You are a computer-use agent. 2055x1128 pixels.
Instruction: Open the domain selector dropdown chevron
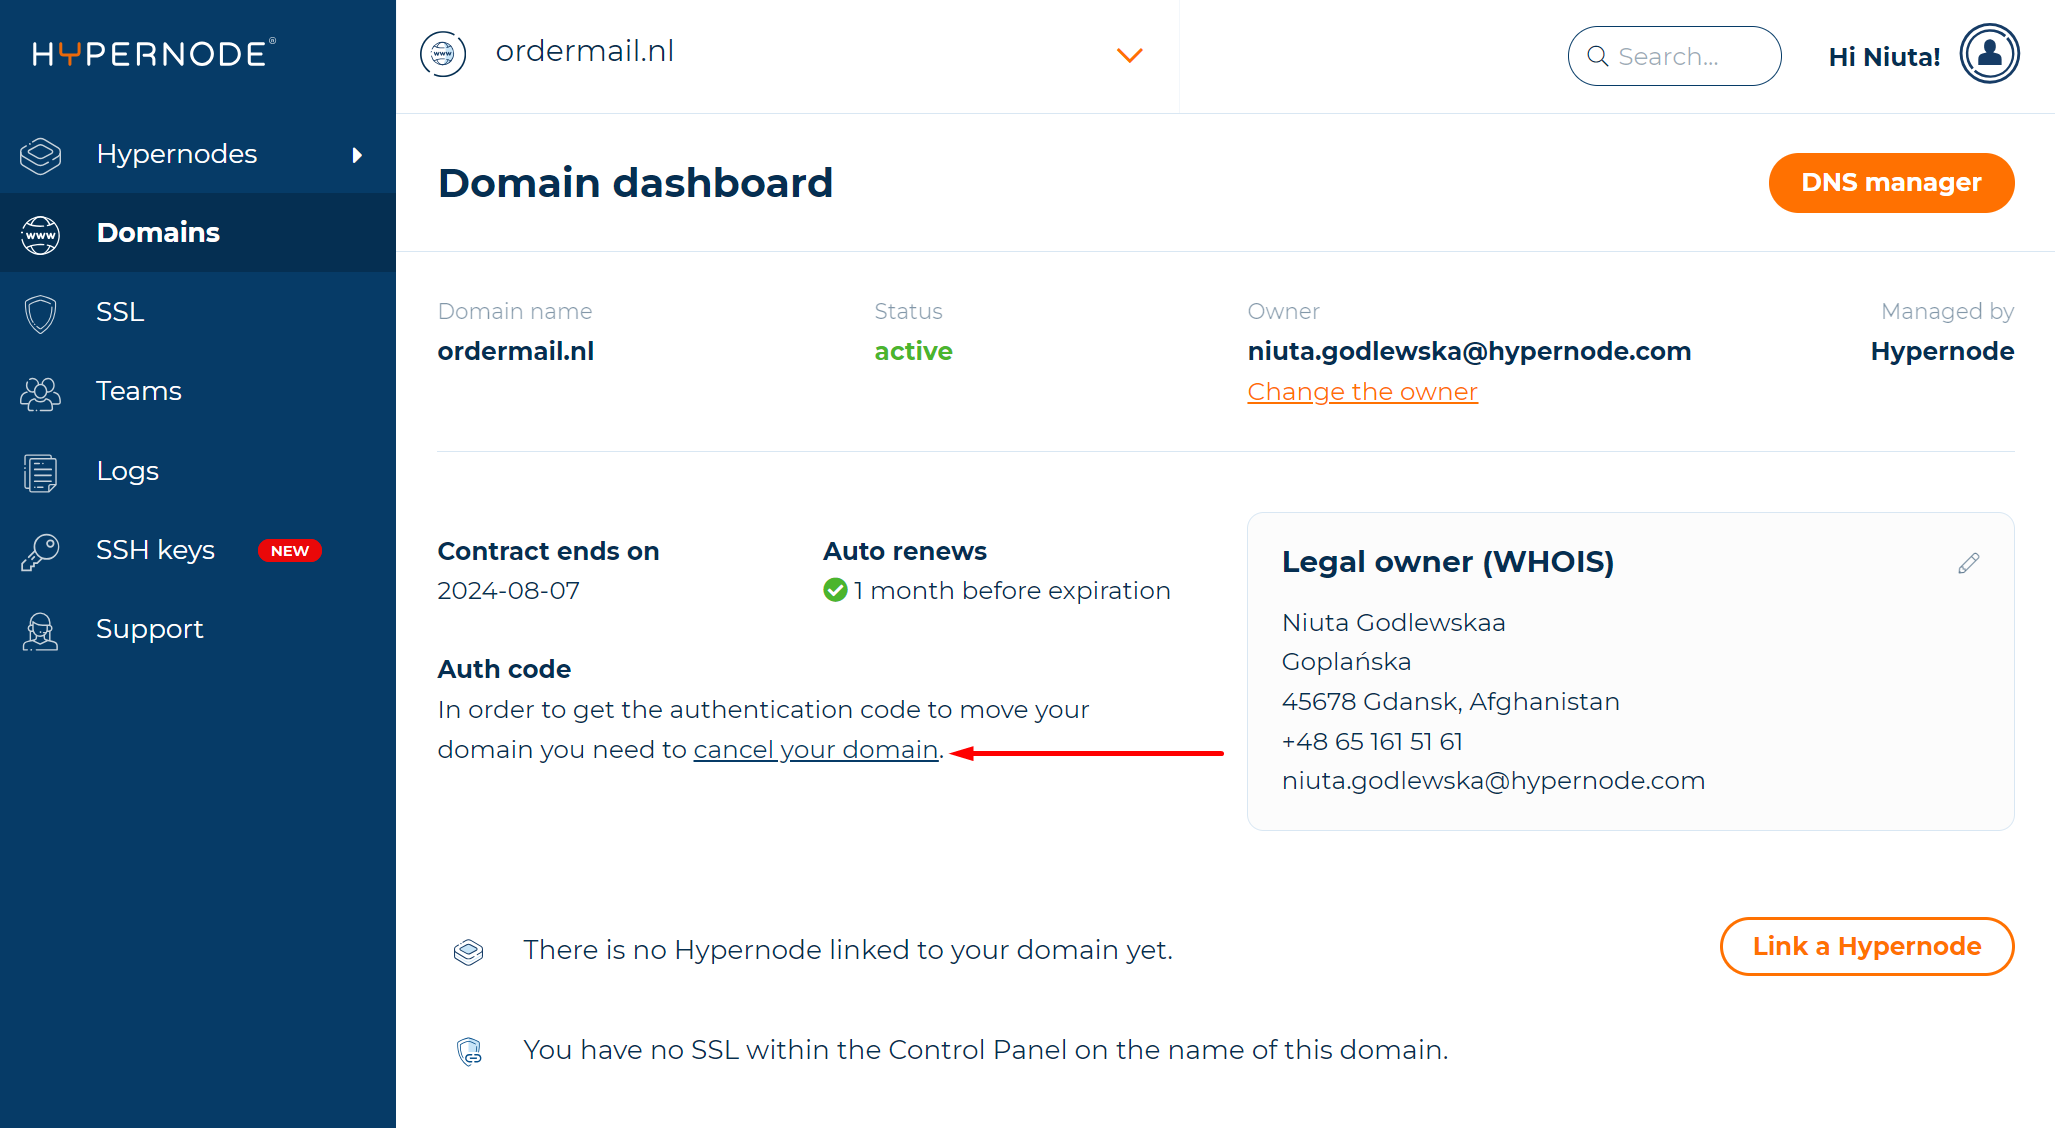point(1130,55)
